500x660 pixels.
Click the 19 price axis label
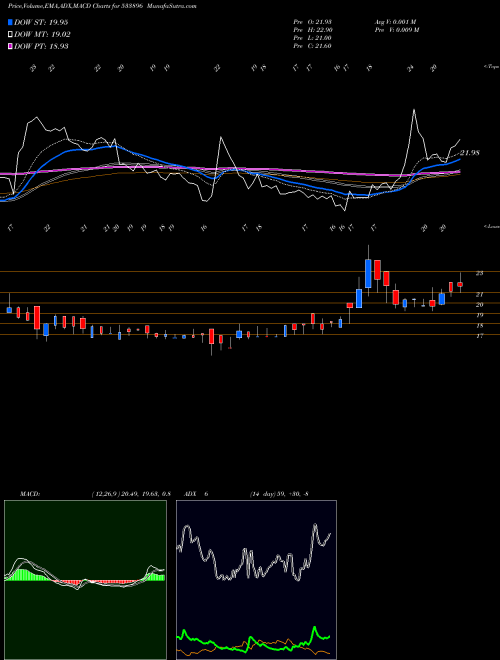click(x=479, y=315)
